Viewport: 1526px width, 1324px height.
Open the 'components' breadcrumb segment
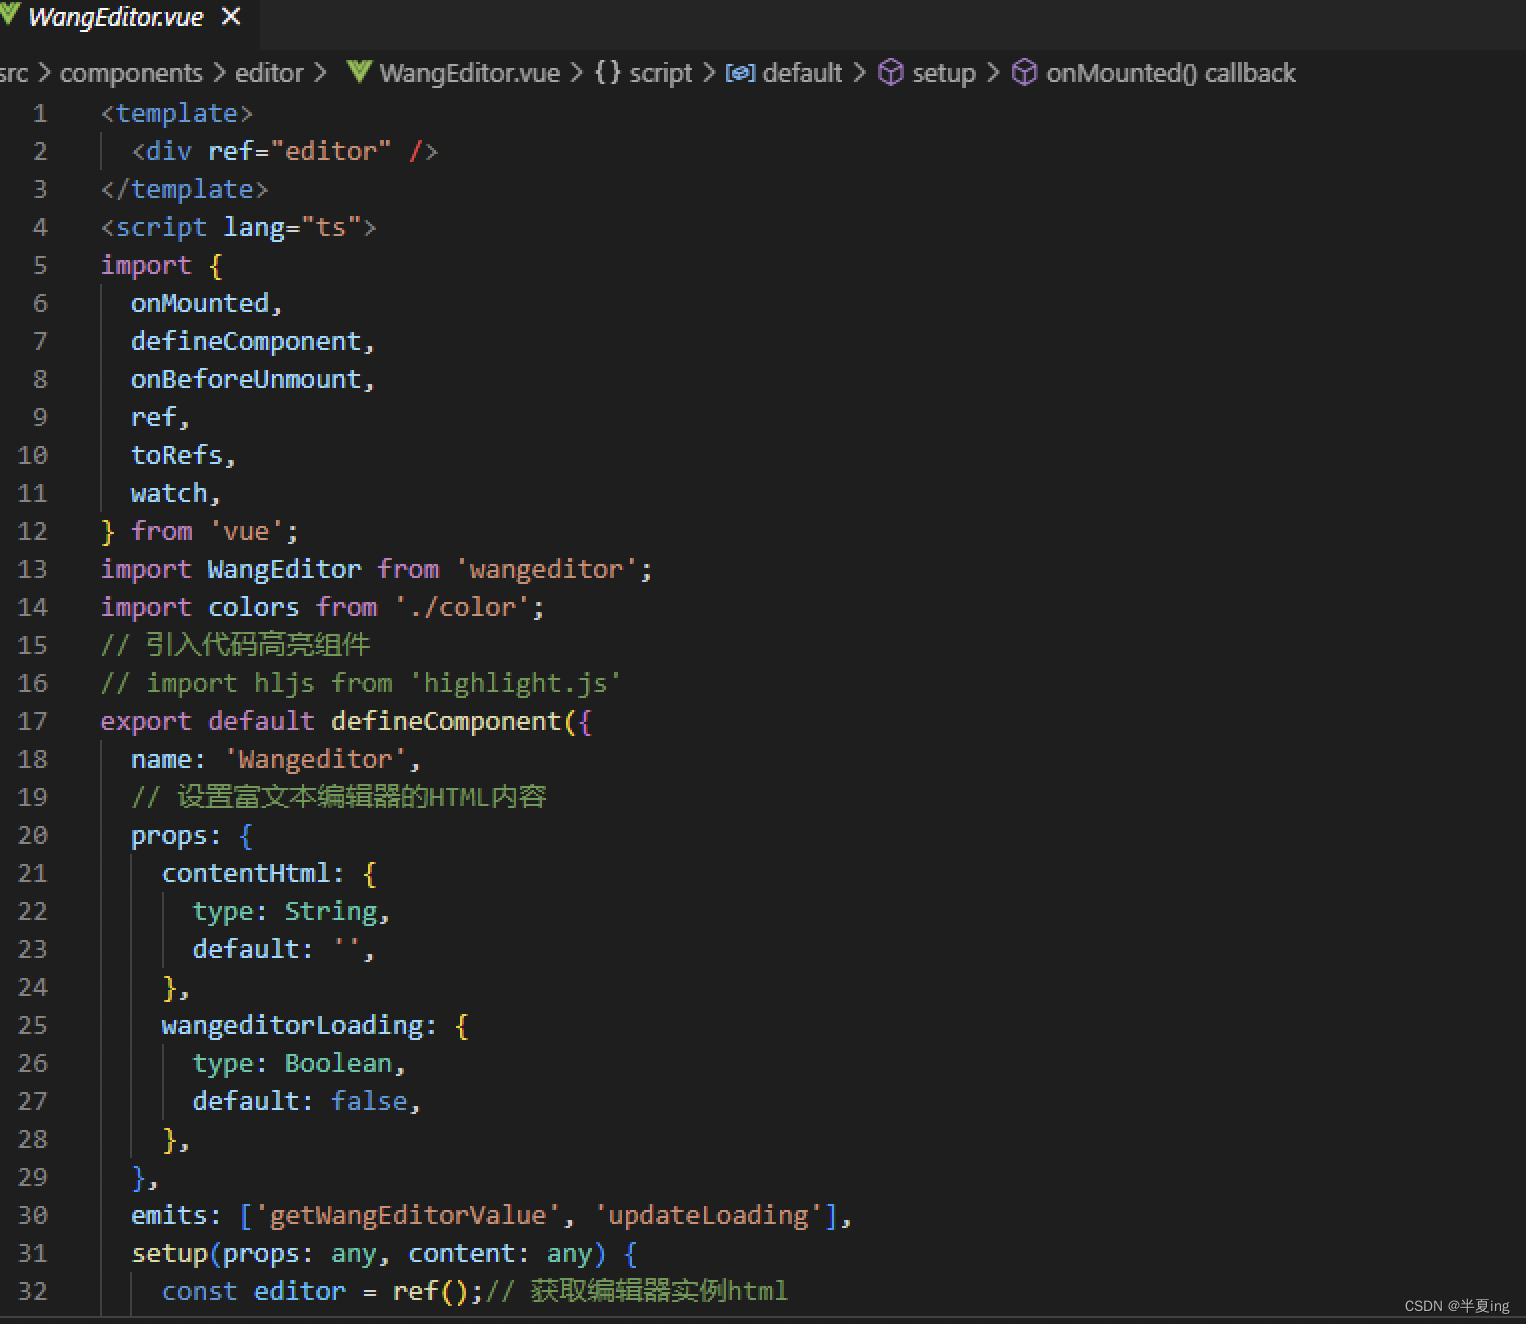[x=131, y=73]
